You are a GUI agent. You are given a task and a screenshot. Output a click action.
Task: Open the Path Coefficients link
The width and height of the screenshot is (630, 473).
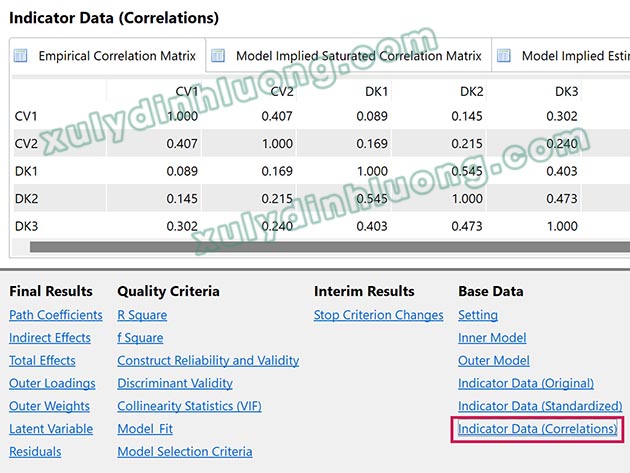point(56,315)
